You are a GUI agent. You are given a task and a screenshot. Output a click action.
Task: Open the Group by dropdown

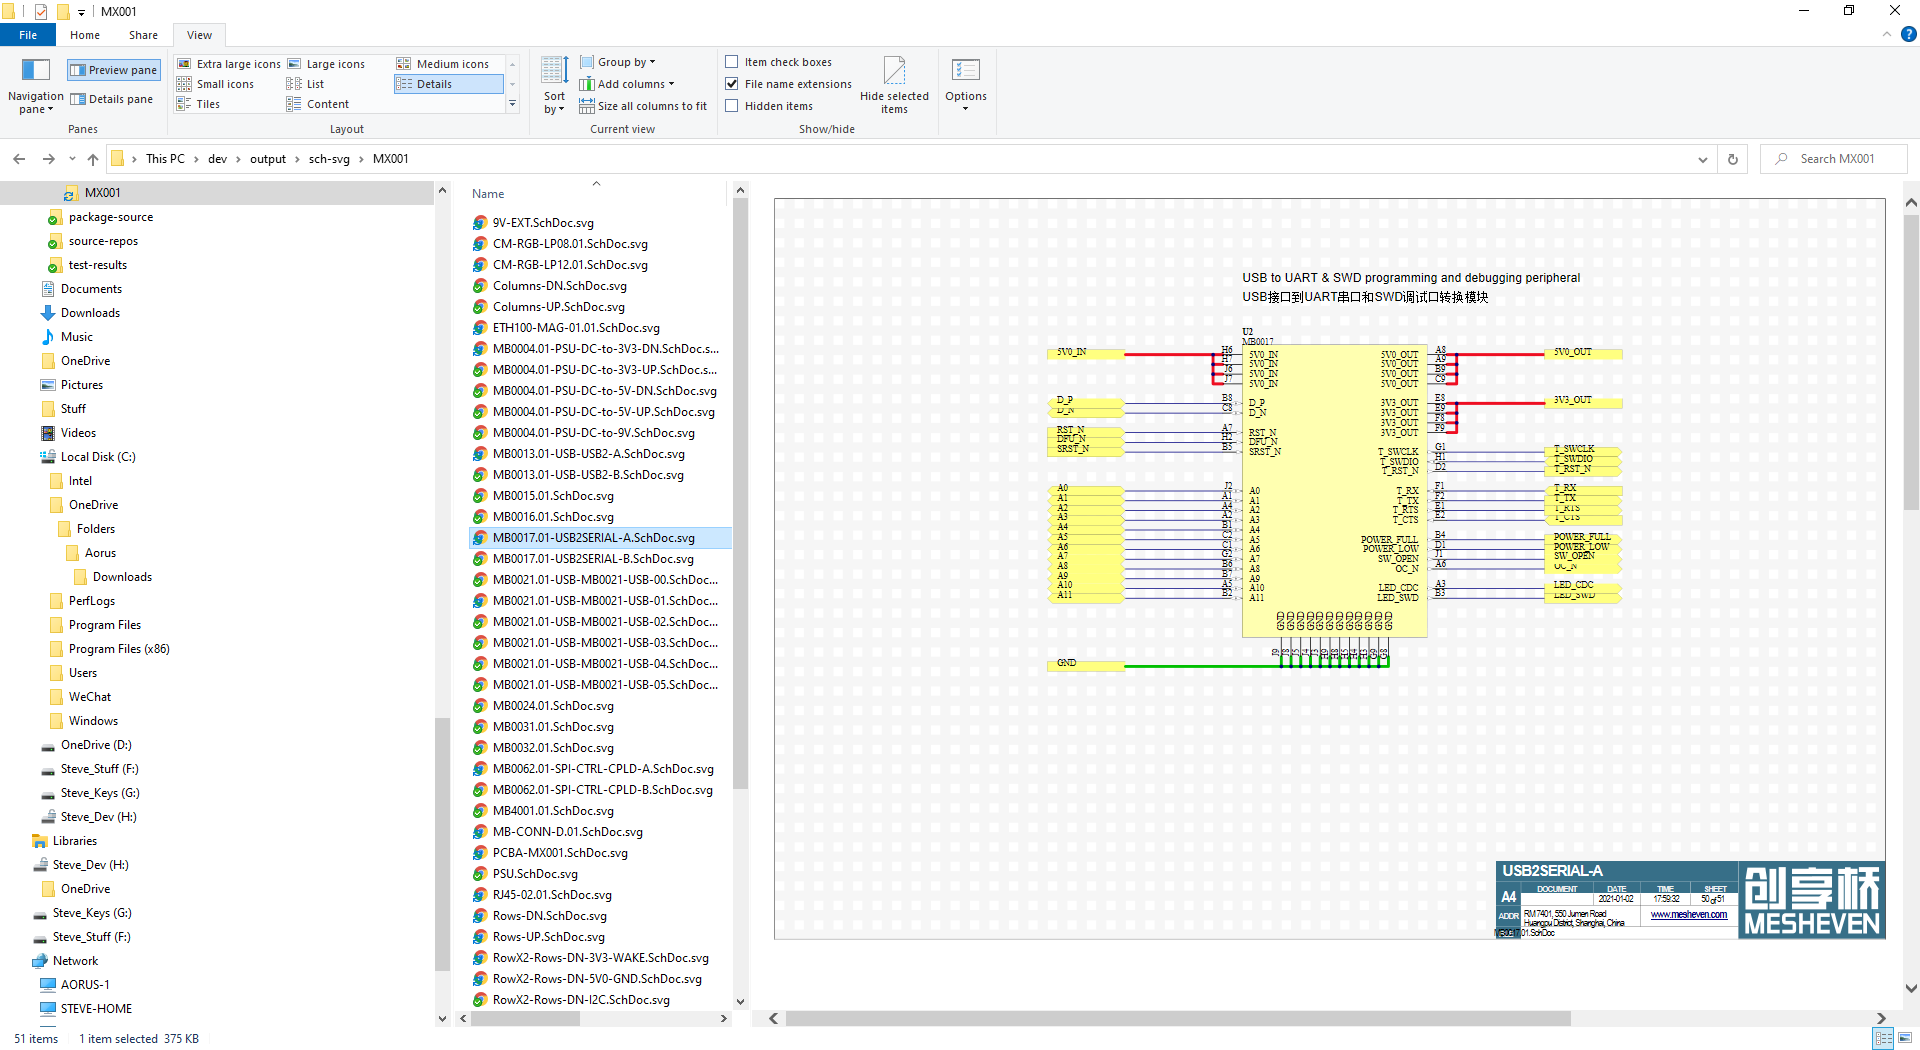618,62
